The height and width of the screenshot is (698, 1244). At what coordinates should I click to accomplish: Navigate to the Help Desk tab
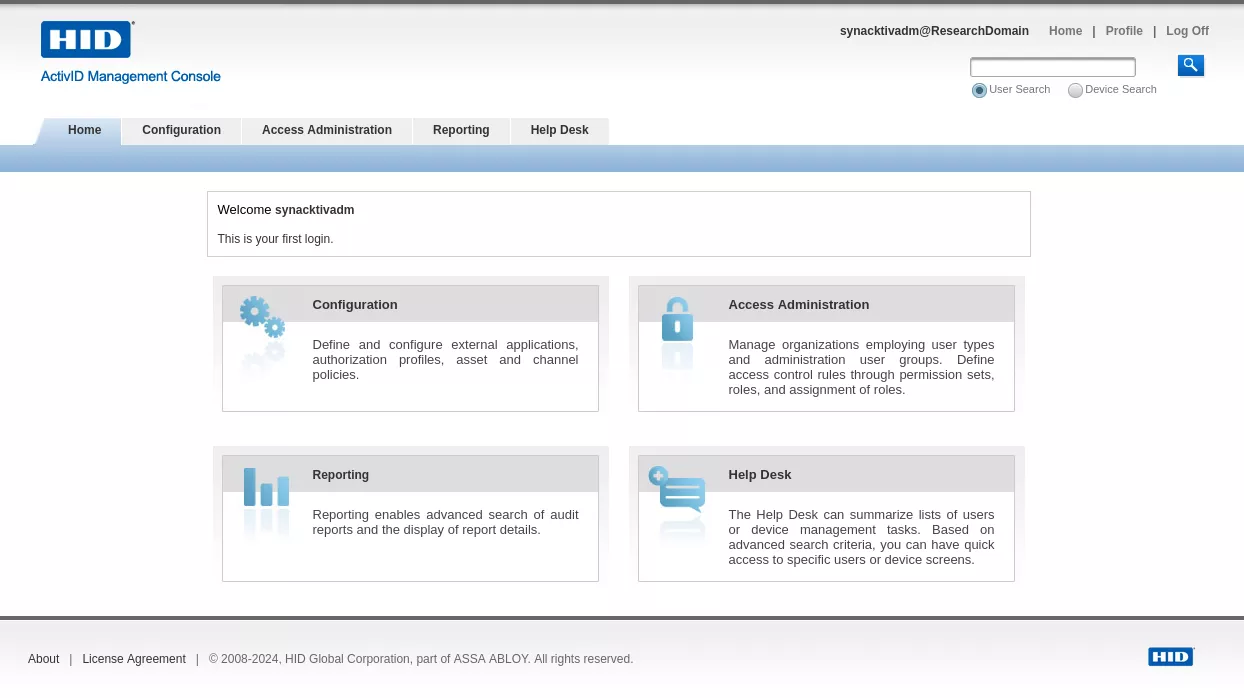[x=559, y=131]
